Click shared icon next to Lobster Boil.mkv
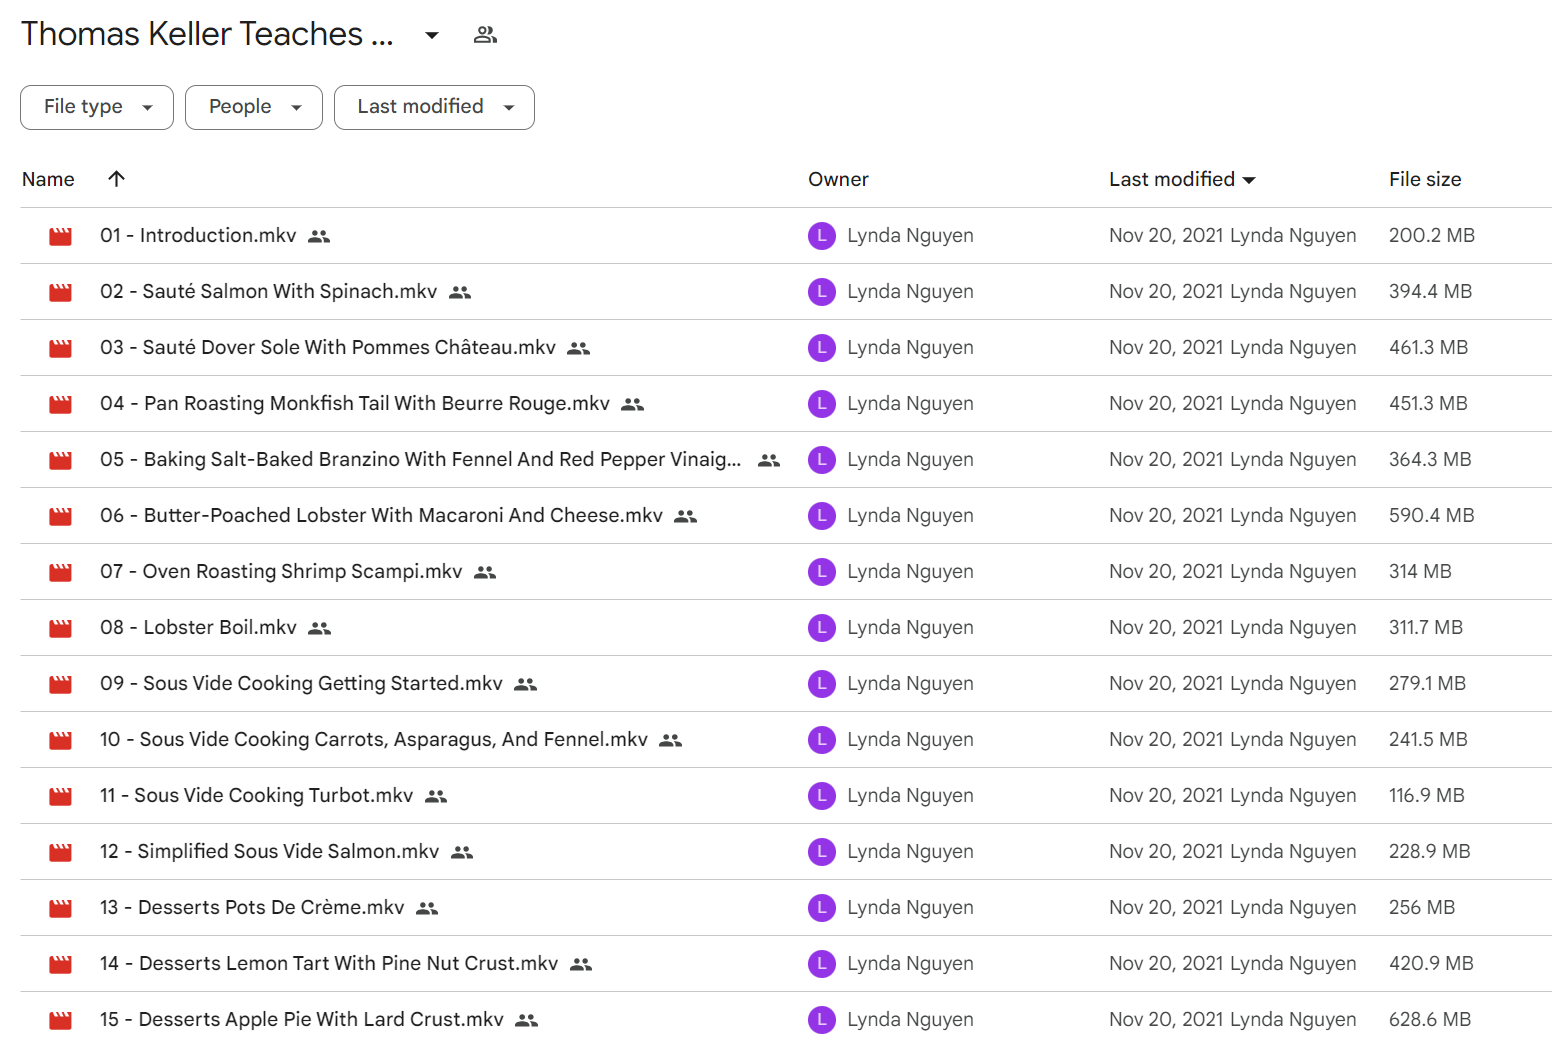The width and height of the screenshot is (1552, 1047). point(319,629)
